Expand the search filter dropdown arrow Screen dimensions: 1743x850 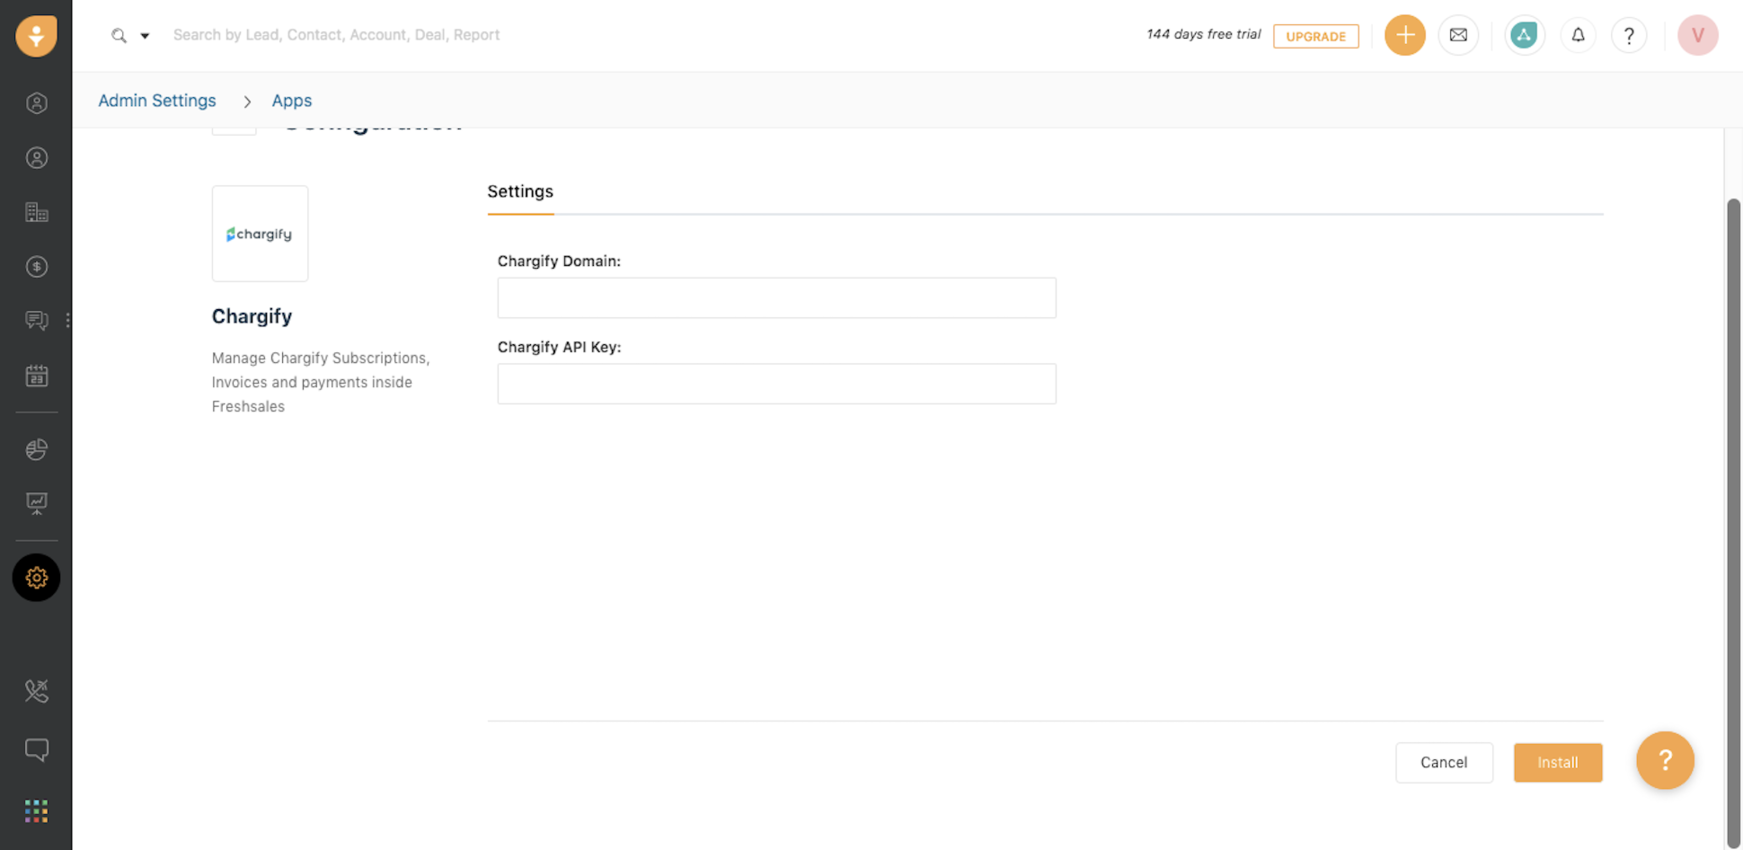145,36
